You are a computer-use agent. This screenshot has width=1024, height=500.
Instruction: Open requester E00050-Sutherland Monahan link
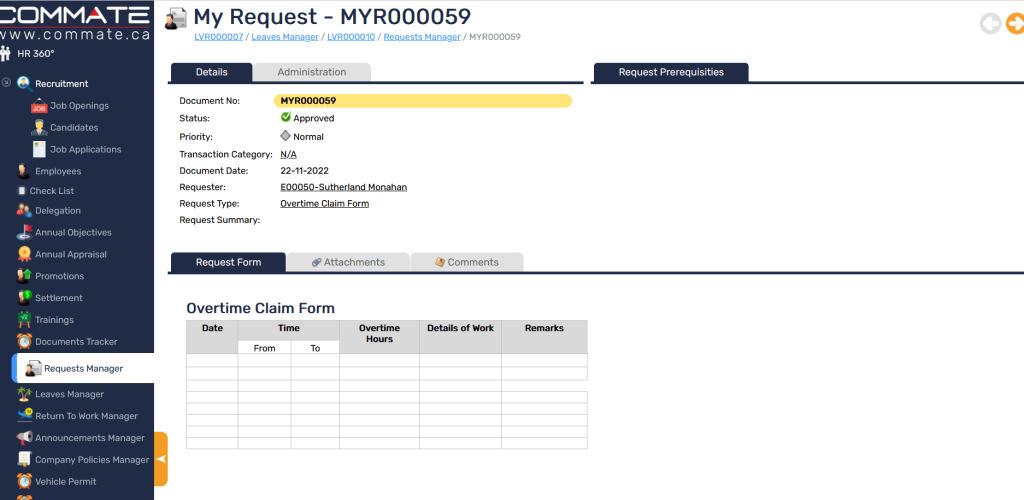pyautogui.click(x=344, y=187)
